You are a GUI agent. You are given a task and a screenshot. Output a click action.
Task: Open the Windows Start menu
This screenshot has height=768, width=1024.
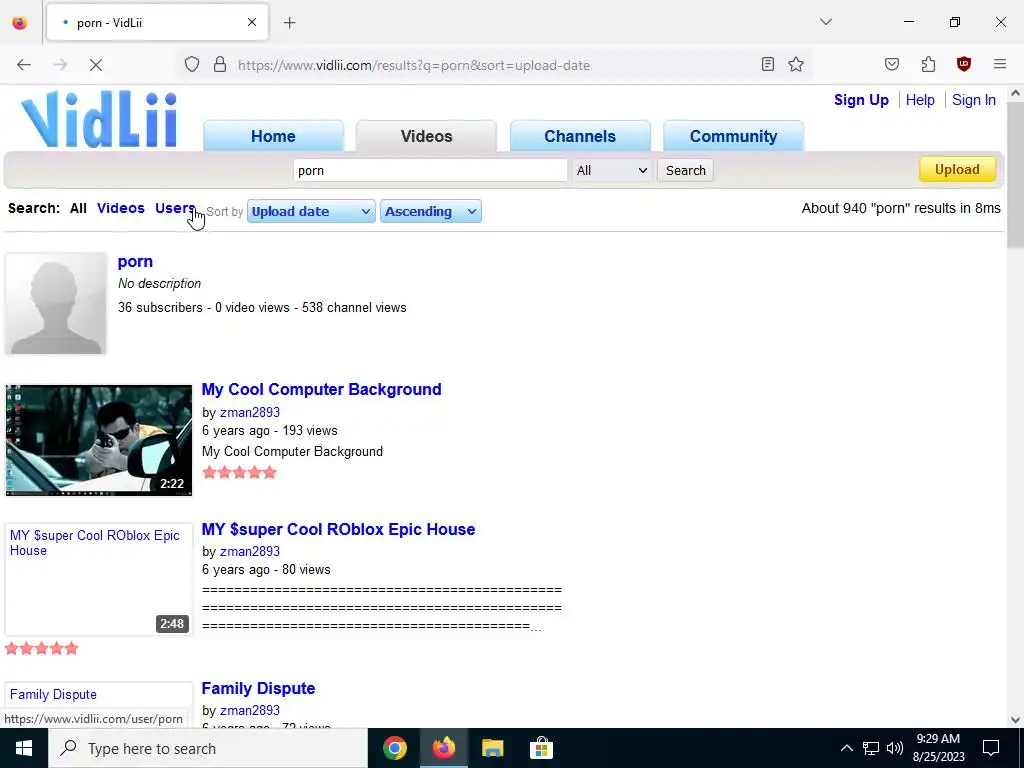coord(24,748)
